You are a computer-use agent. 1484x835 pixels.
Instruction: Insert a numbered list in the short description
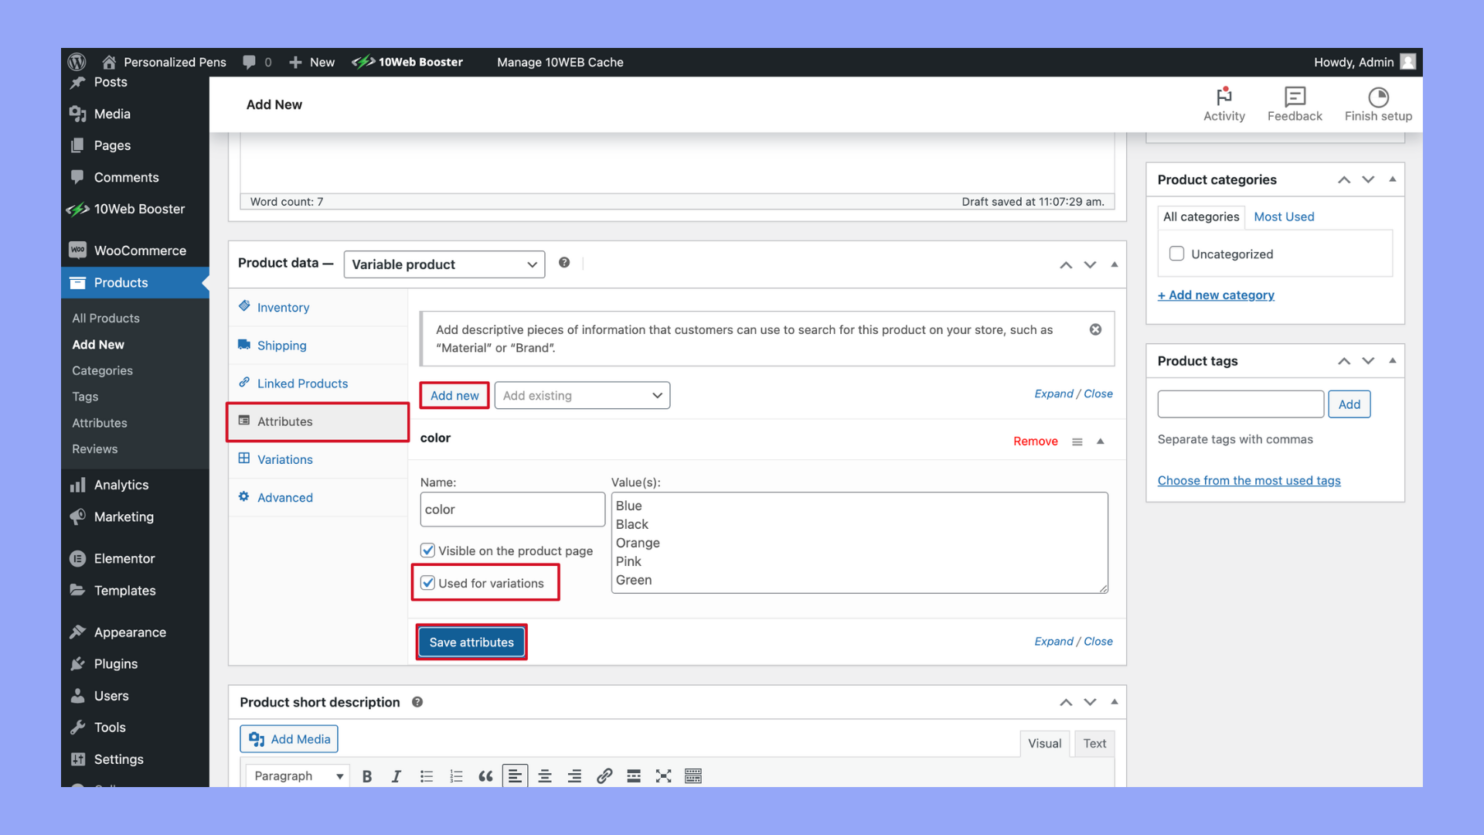point(456,775)
